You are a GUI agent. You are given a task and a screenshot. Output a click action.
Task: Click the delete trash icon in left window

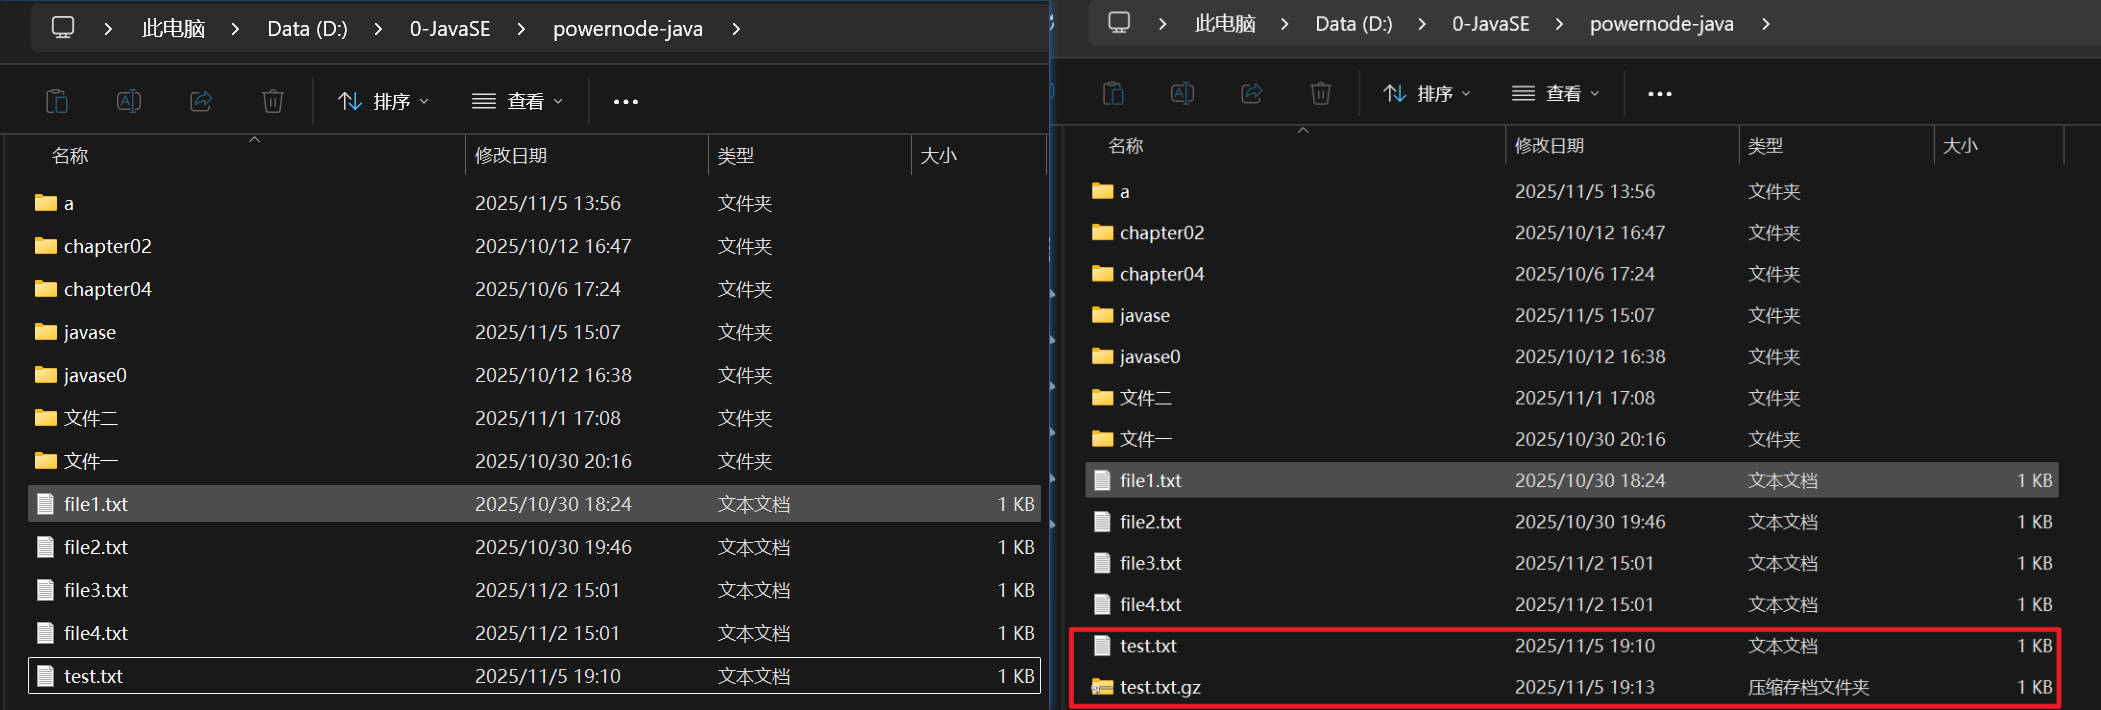pos(273,101)
